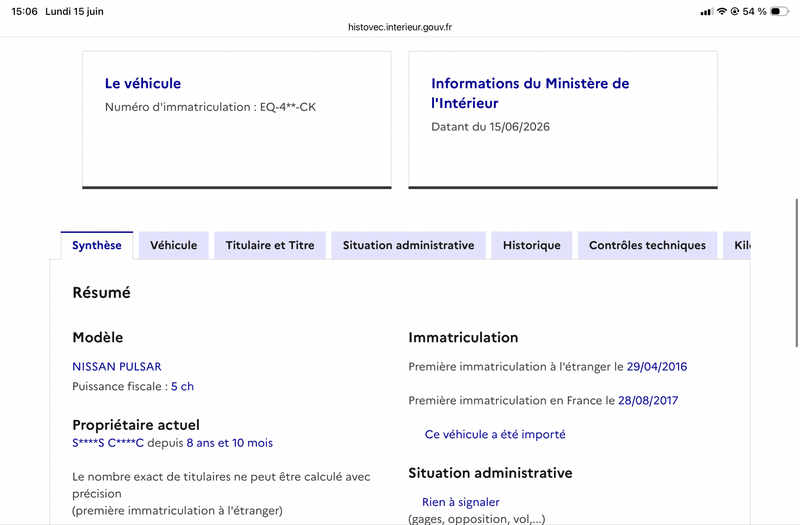This screenshot has height=525, width=800.
Task: Tap the orientation lock icon
Action: tap(735, 11)
